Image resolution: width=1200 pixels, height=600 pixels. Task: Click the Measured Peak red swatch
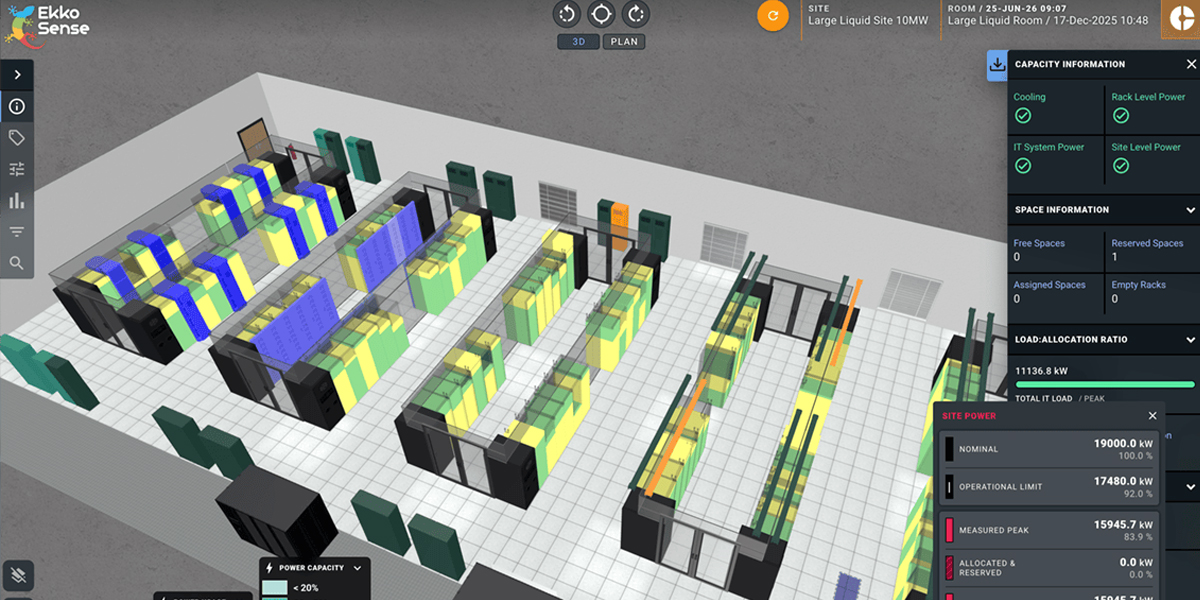949,530
